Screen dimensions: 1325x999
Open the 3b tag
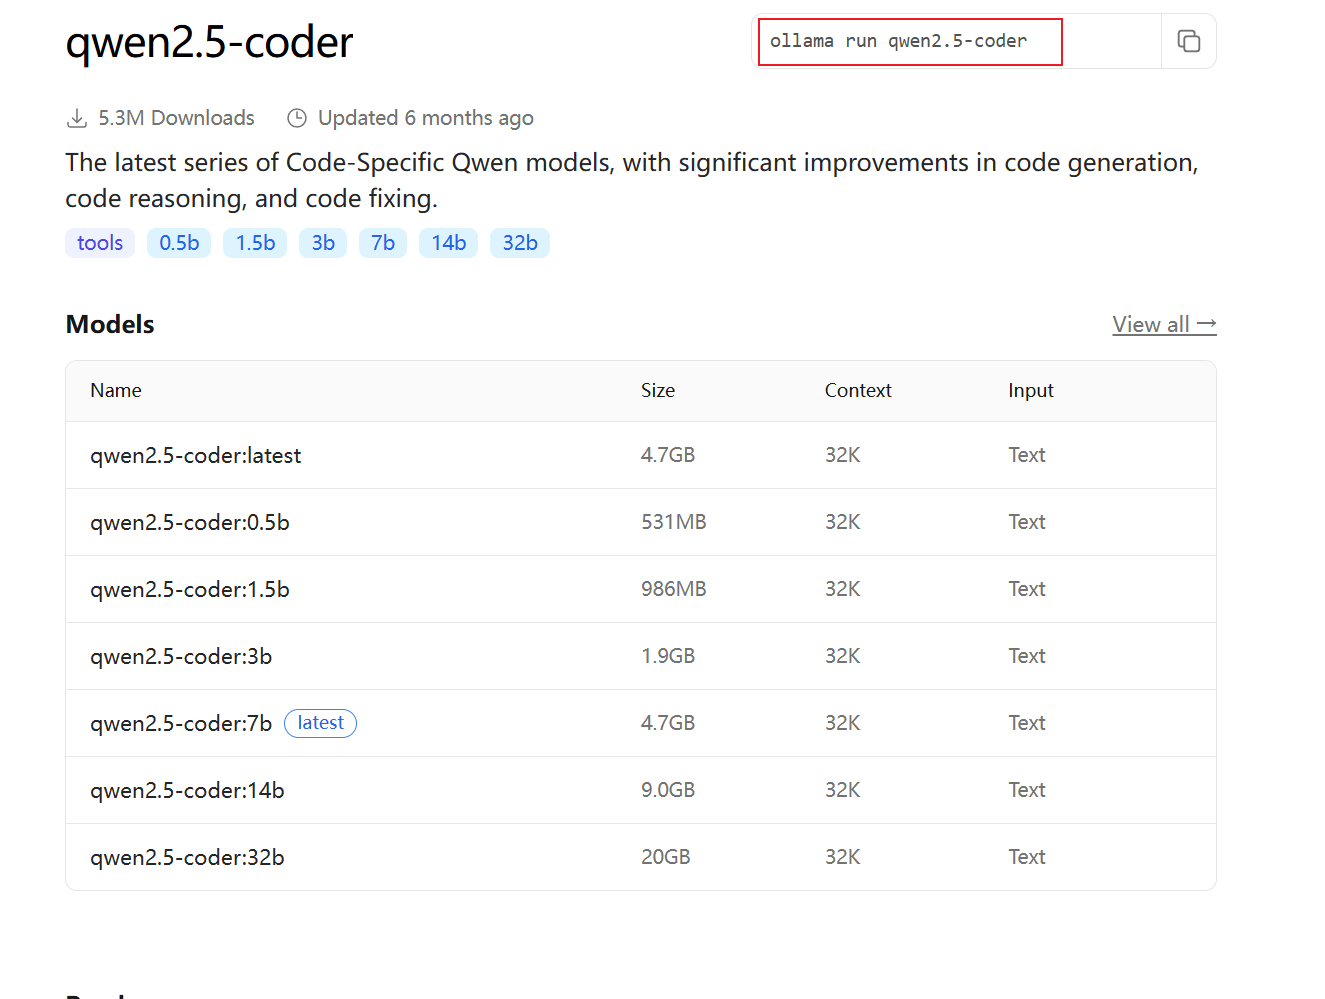pos(323,243)
